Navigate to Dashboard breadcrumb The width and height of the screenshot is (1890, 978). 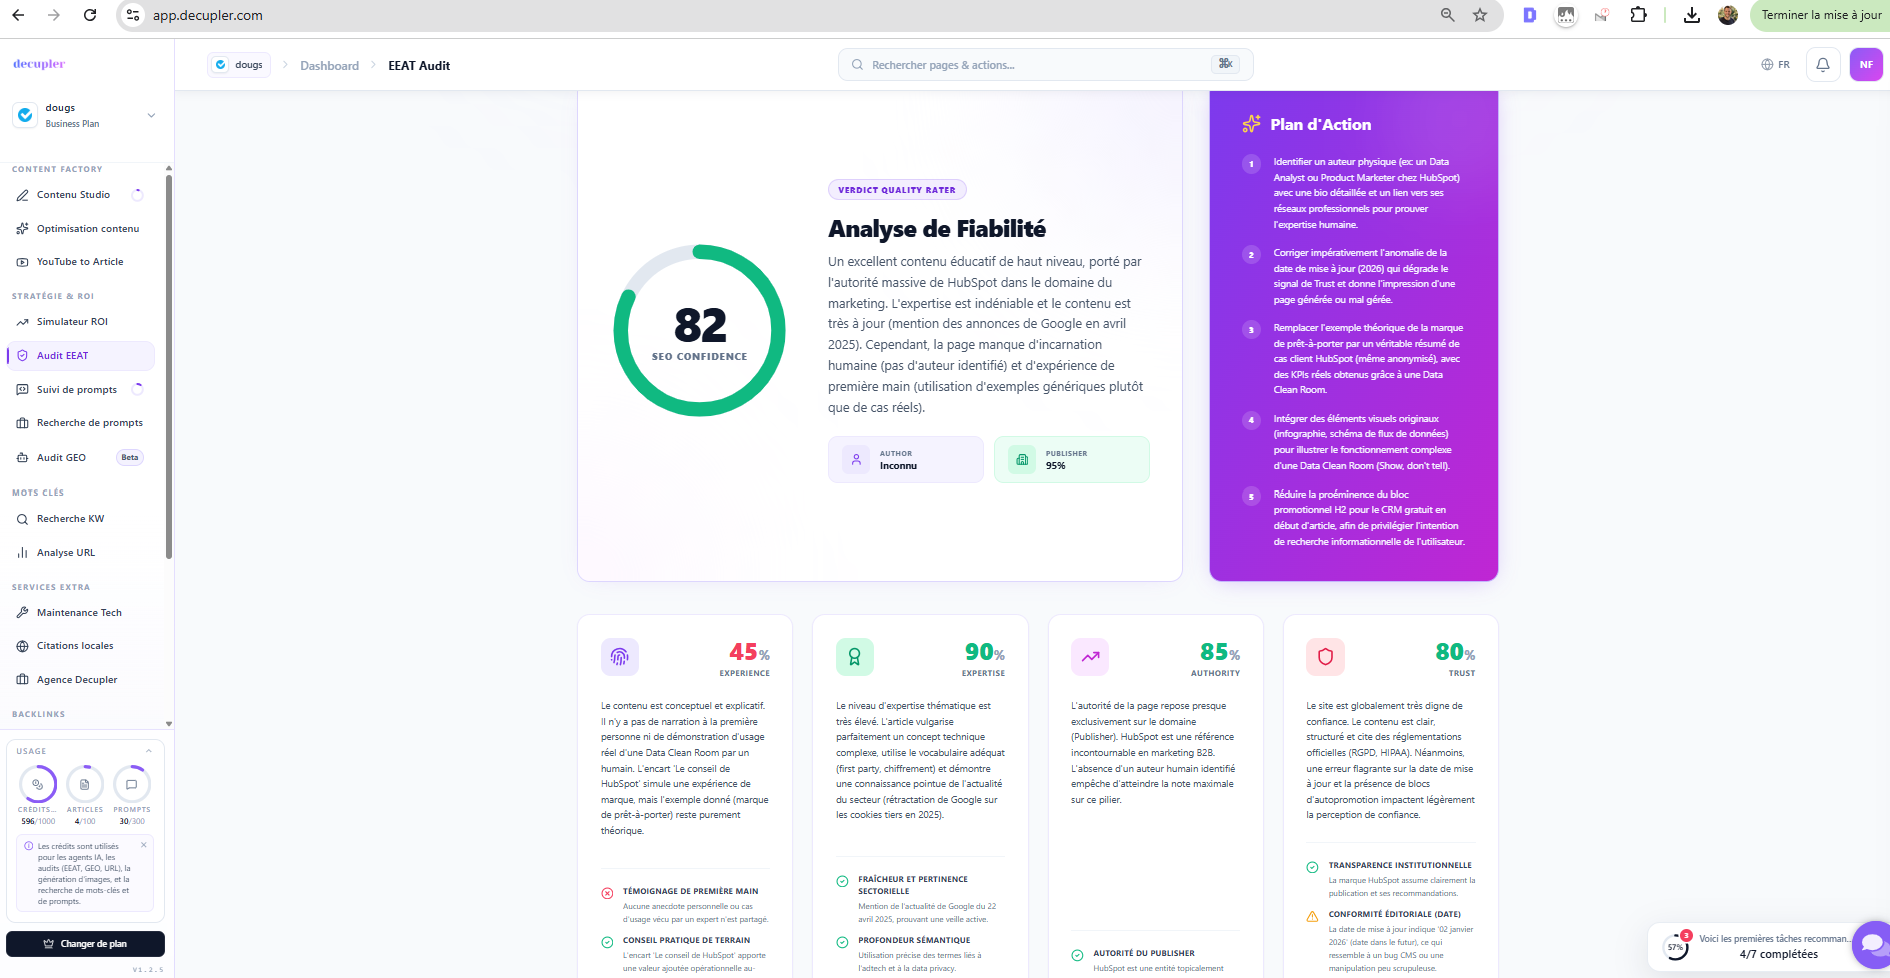click(x=329, y=66)
